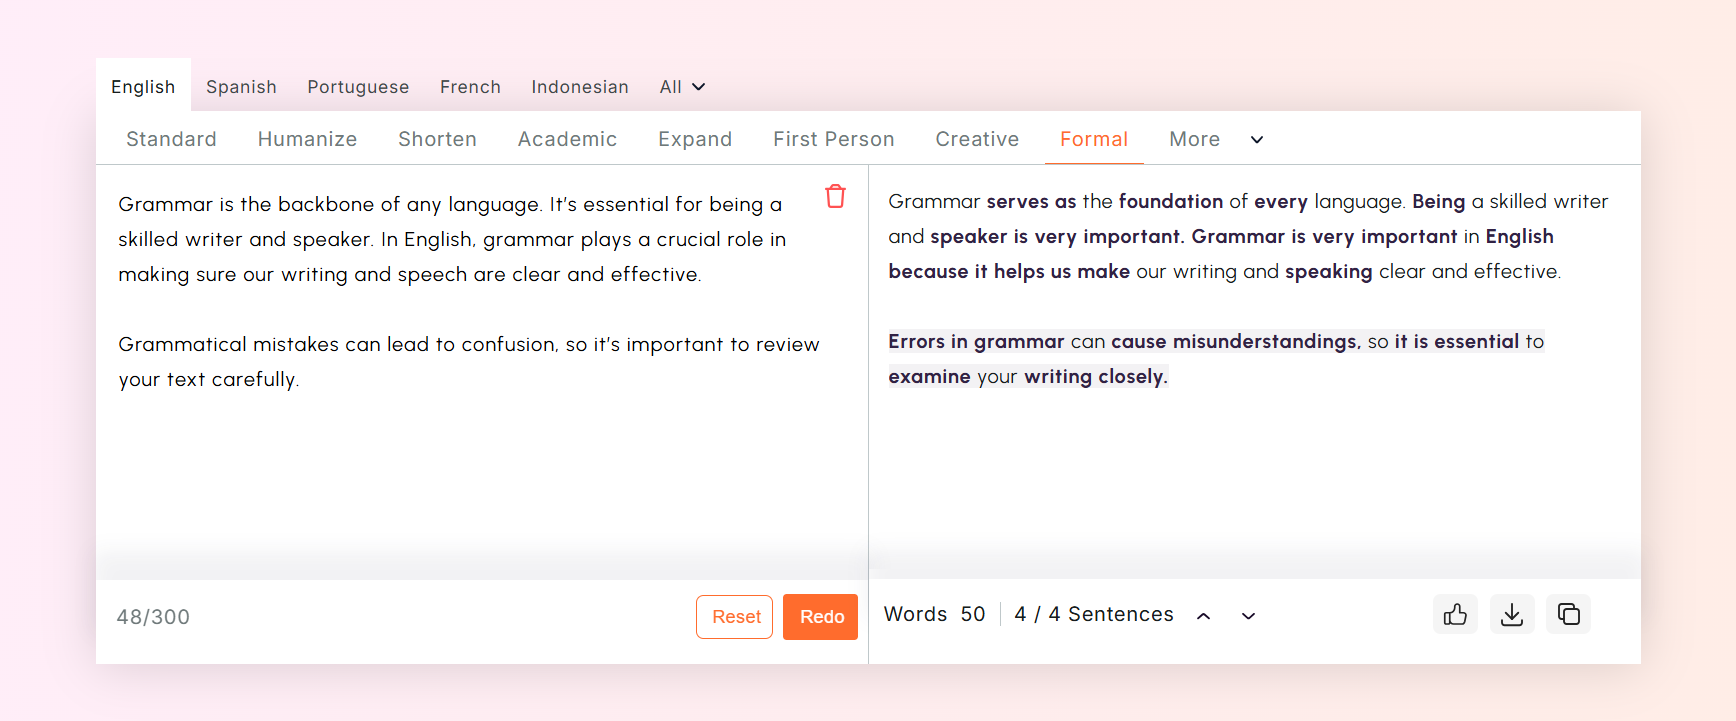The width and height of the screenshot is (1736, 721).
Task: Open the More modes menu label
Action: coord(1194,139)
